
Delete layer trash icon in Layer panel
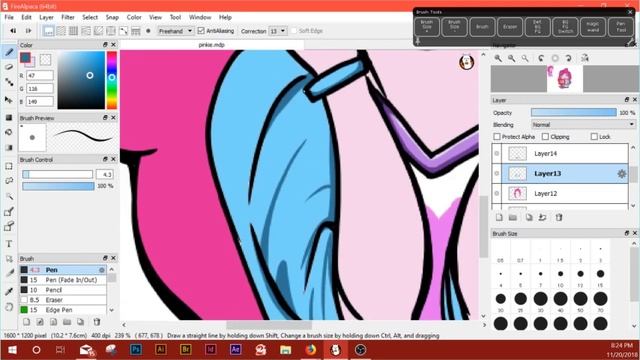559,218
